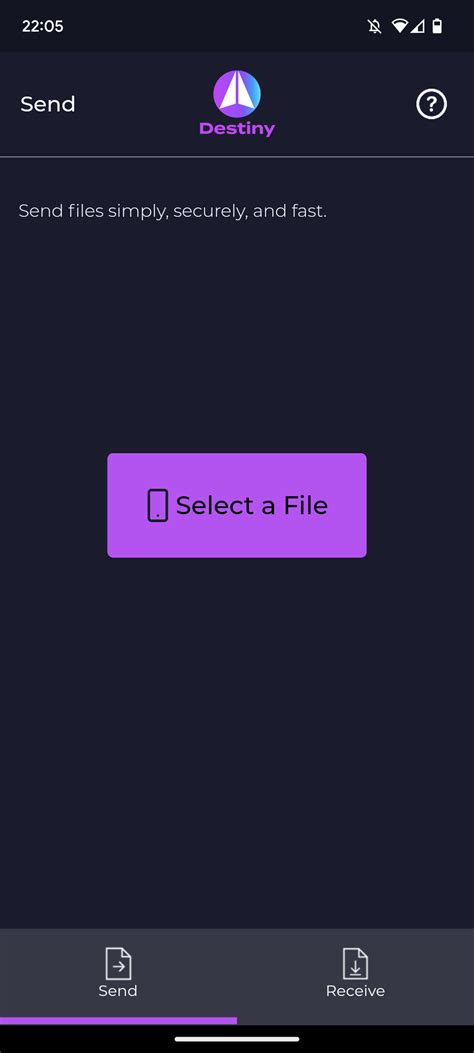Tap the Receive download document icon

pos(355,964)
